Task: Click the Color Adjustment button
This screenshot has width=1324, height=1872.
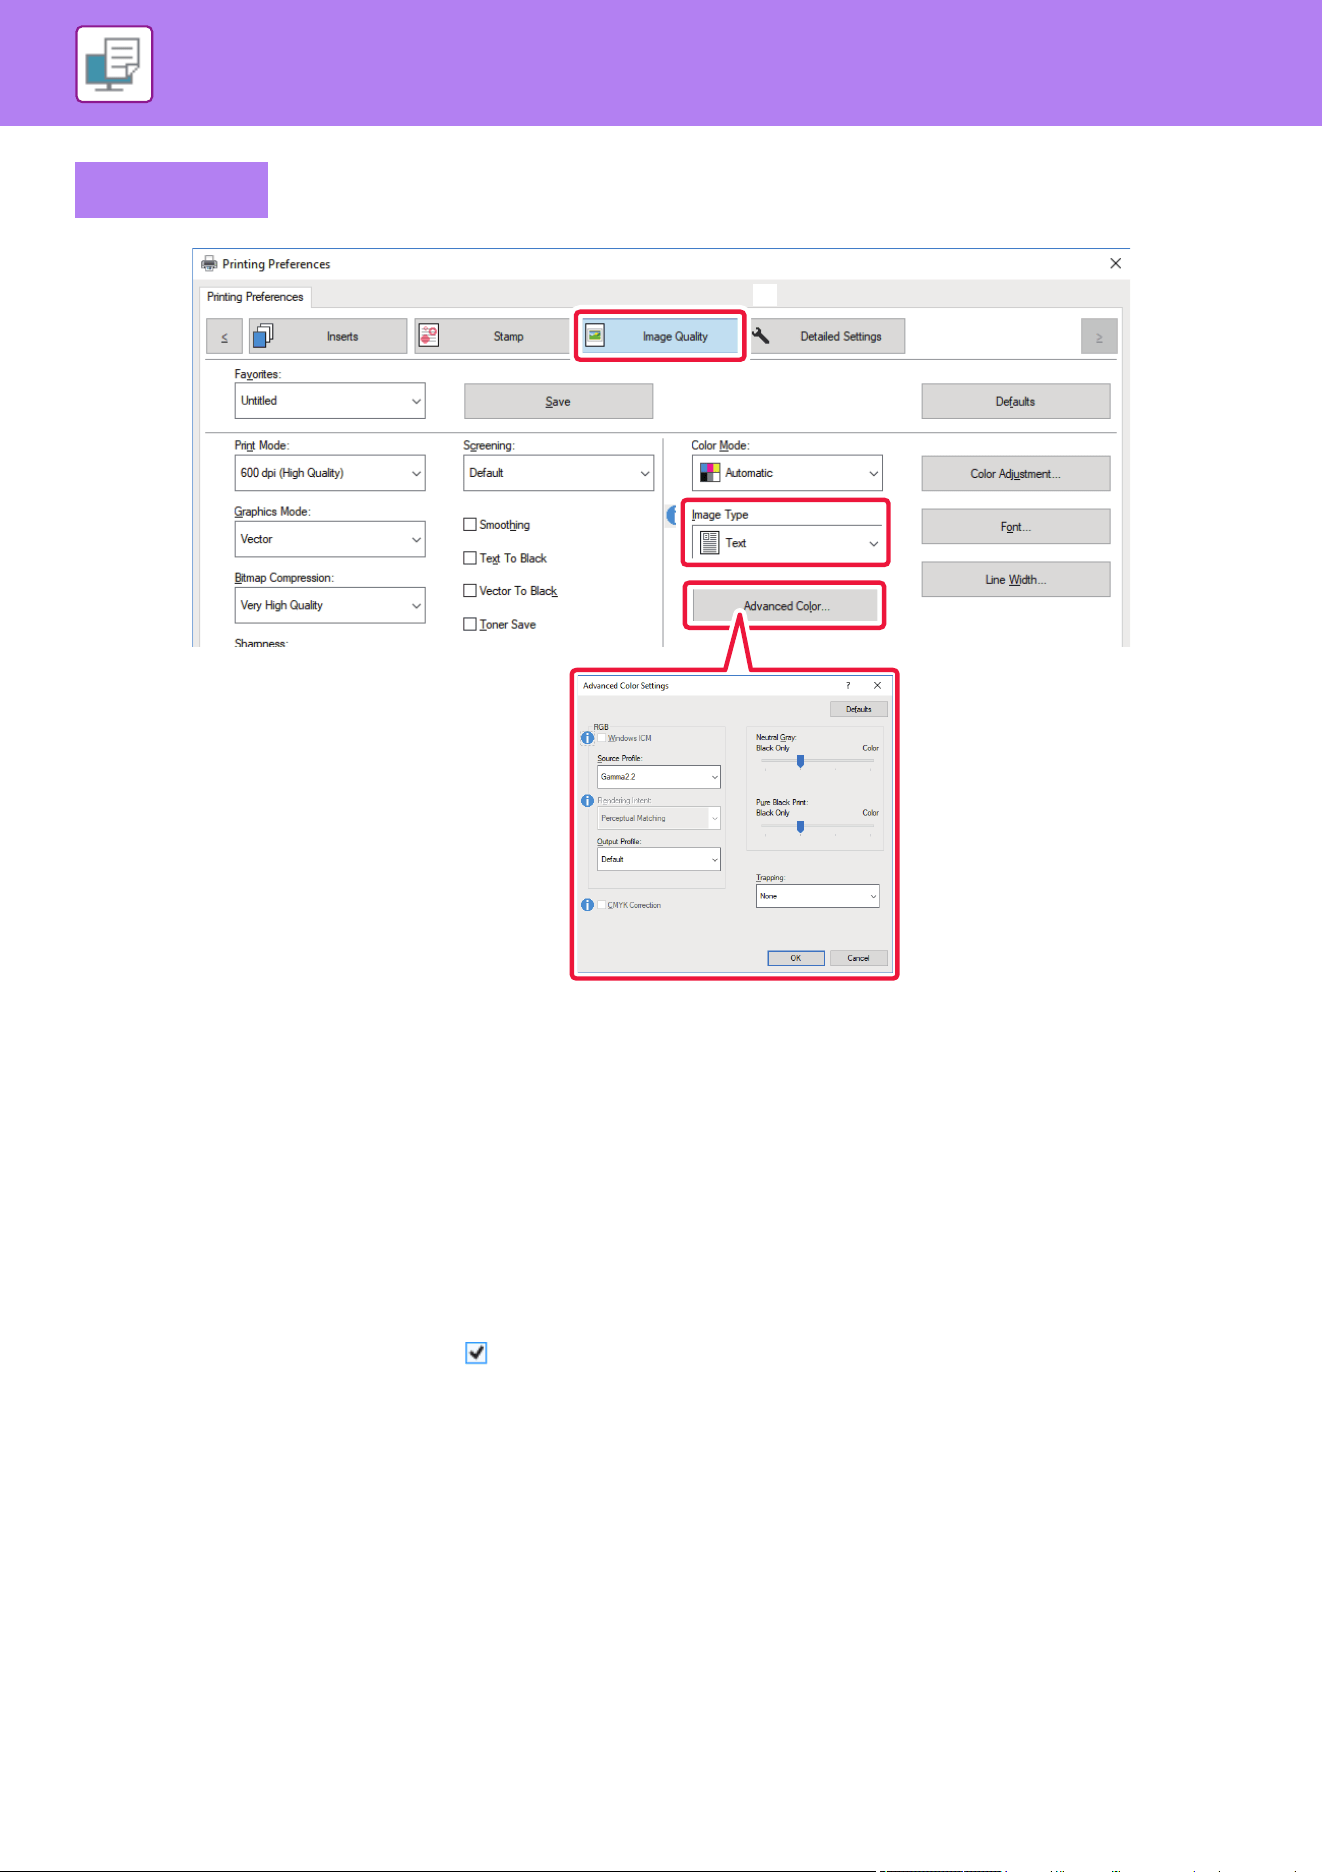Action: click(1015, 474)
